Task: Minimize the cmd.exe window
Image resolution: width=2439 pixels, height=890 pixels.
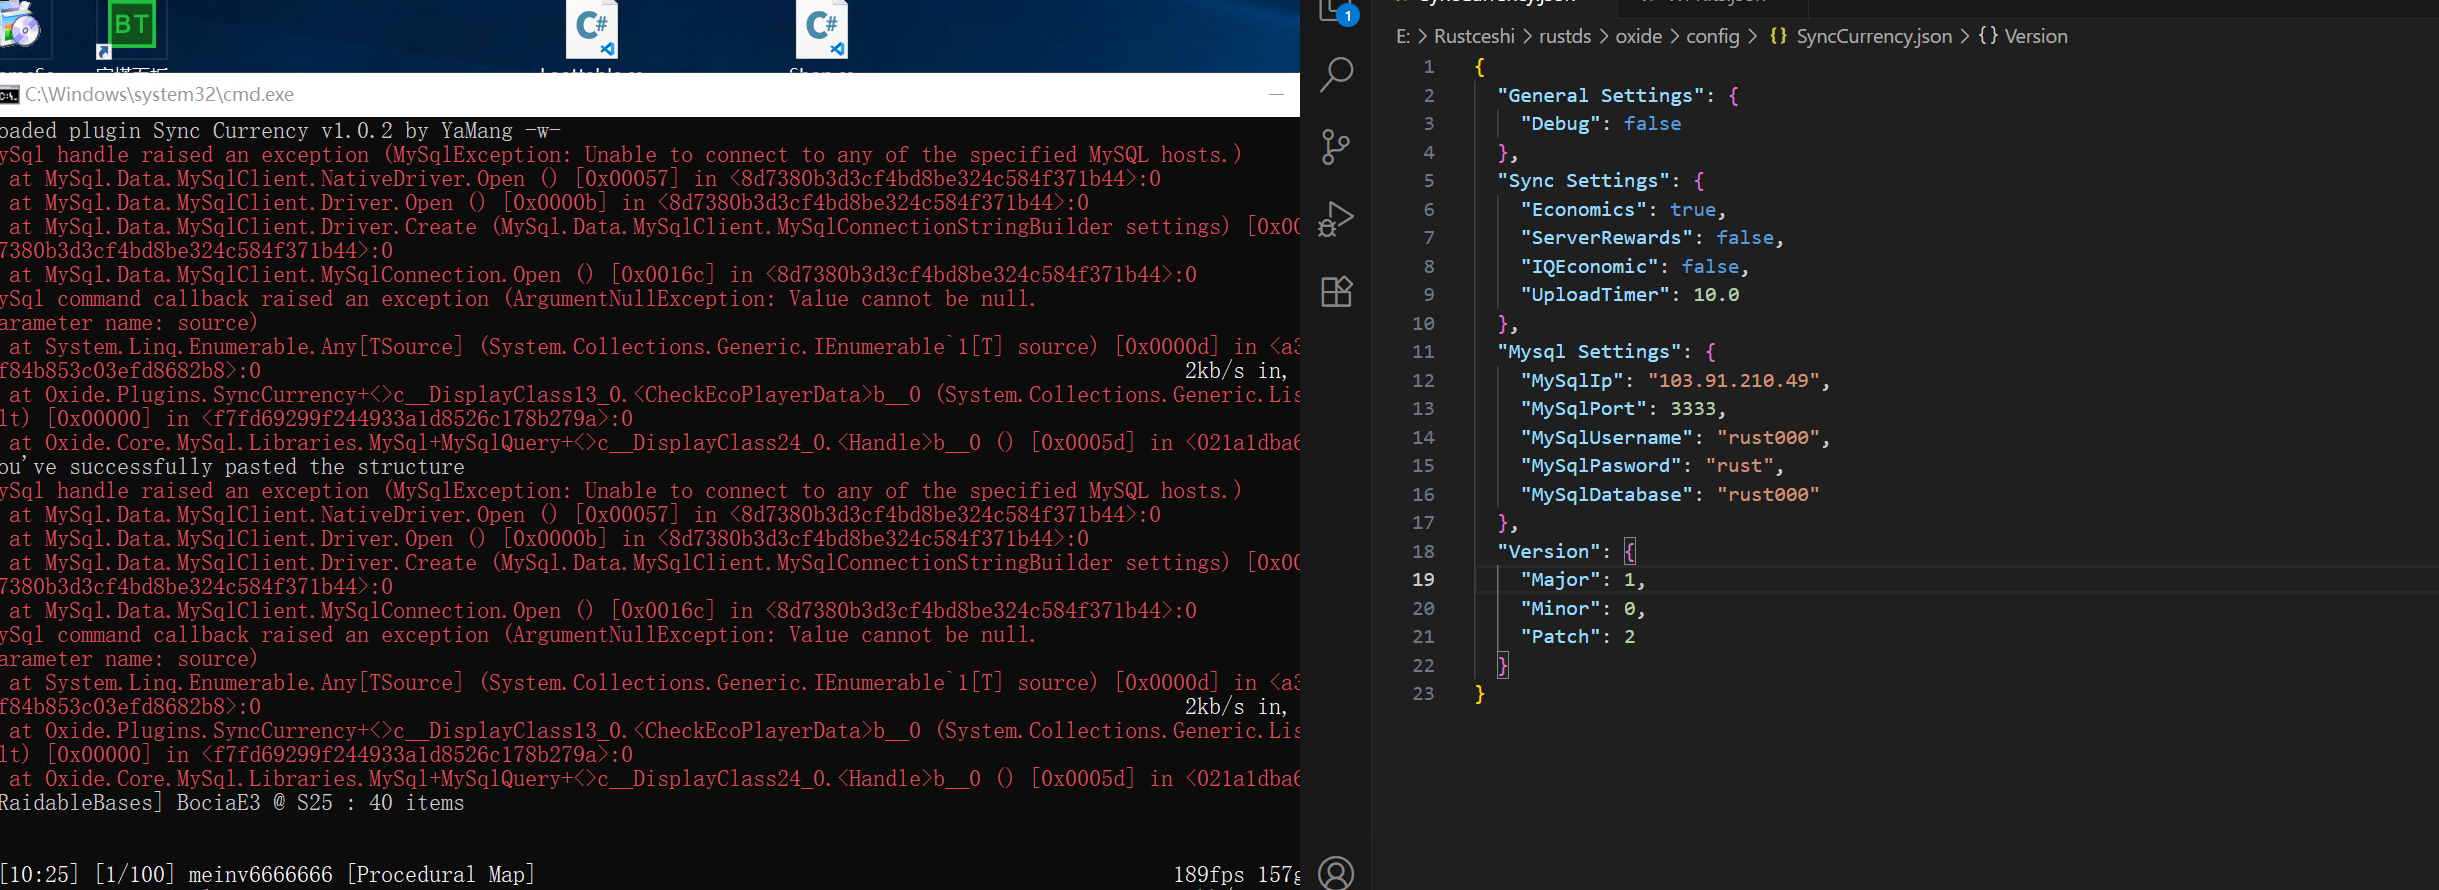Action: [x=1276, y=95]
